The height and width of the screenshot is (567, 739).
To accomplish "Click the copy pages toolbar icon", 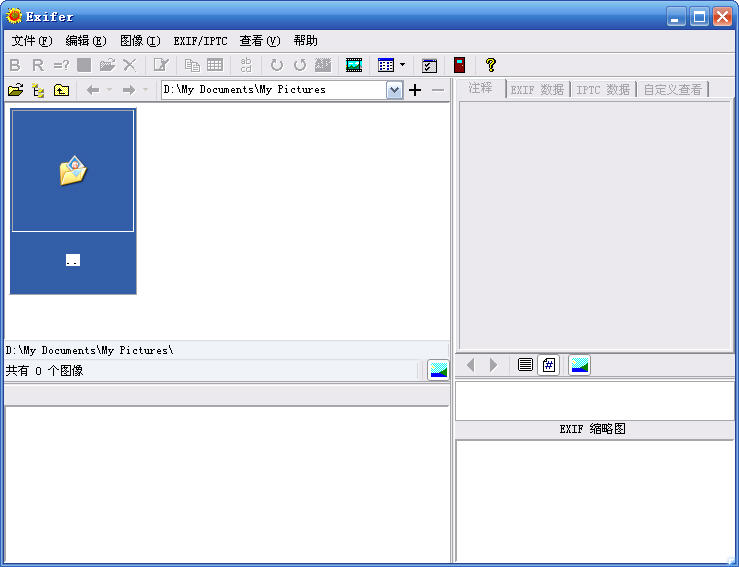I will coord(192,65).
